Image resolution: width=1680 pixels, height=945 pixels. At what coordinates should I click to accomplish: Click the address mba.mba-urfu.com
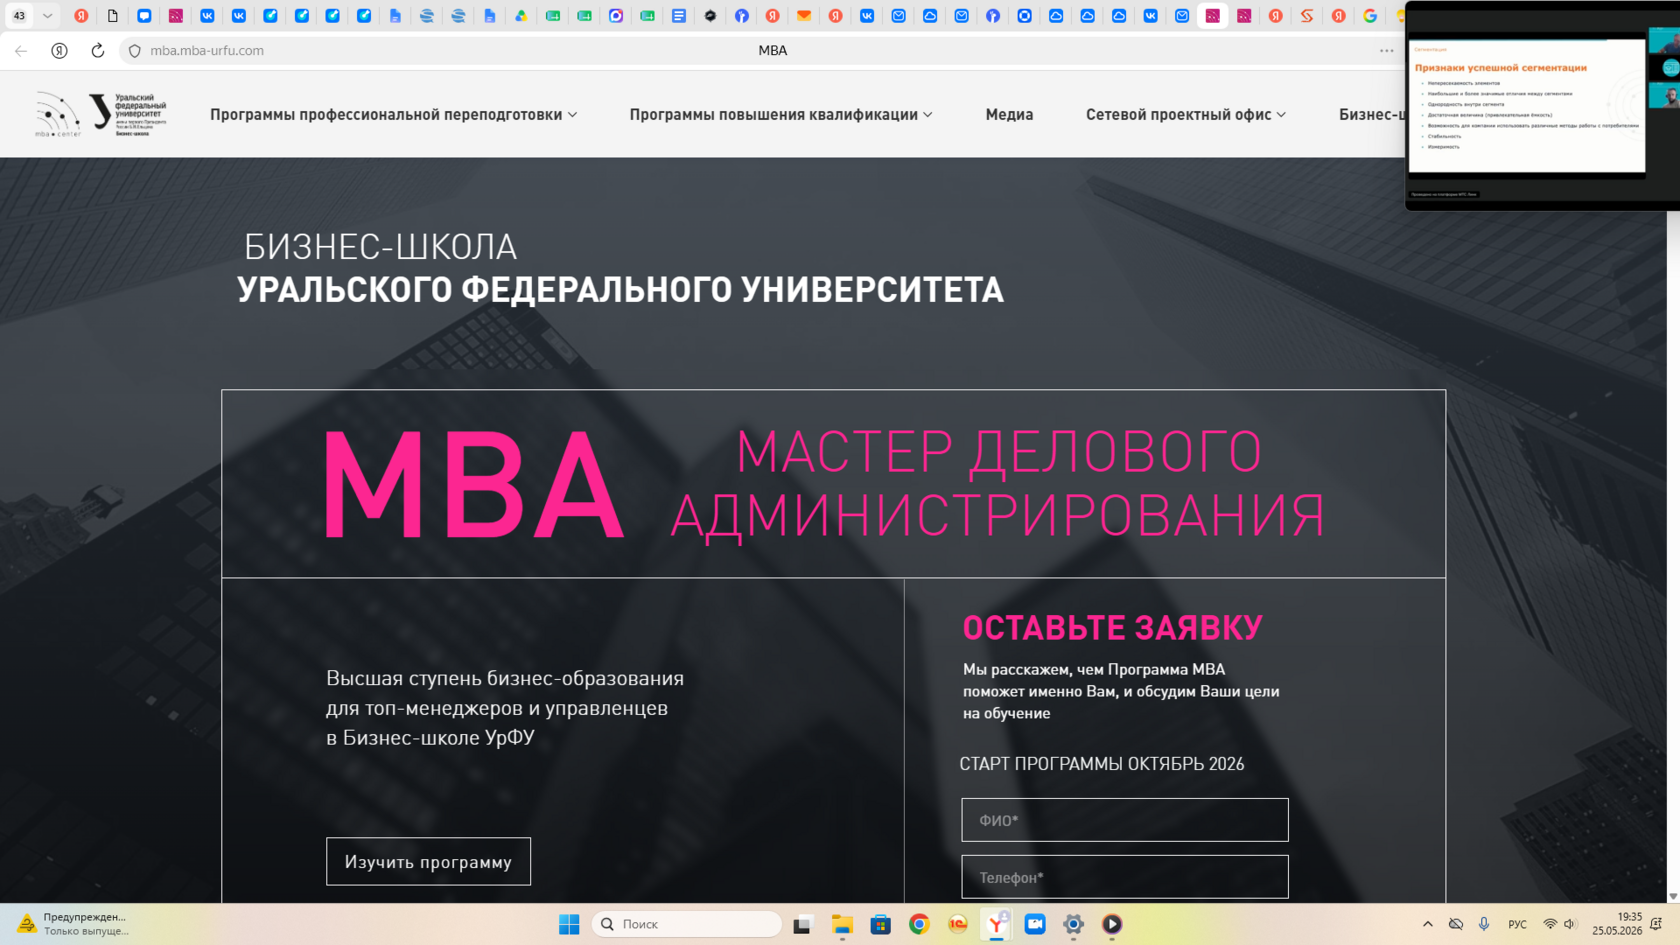tap(207, 51)
